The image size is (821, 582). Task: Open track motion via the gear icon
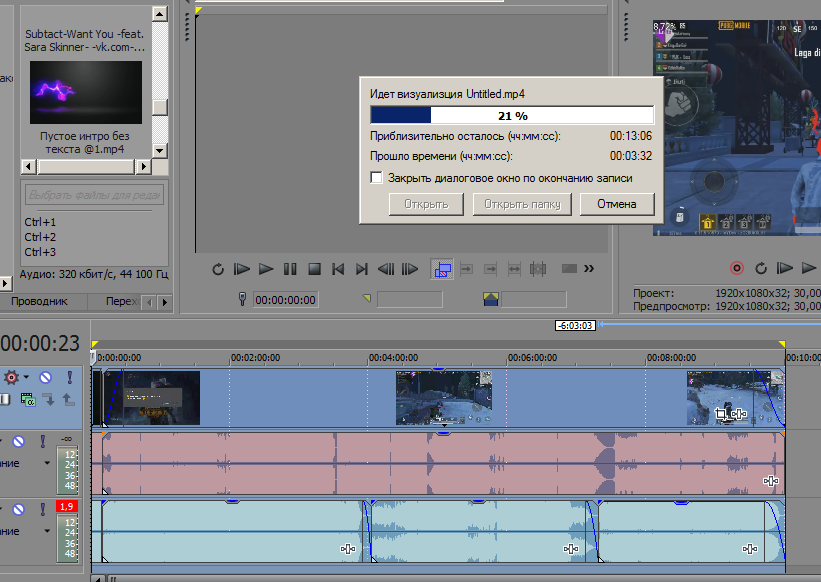point(11,376)
